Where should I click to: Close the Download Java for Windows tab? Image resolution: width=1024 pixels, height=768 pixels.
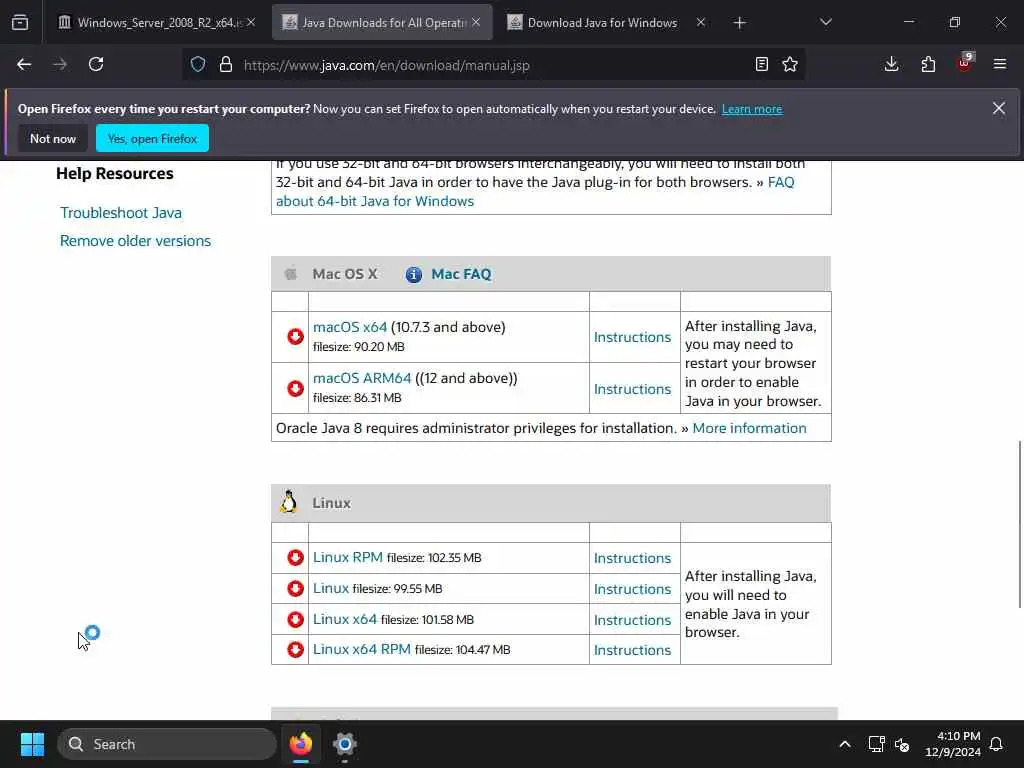(x=700, y=23)
